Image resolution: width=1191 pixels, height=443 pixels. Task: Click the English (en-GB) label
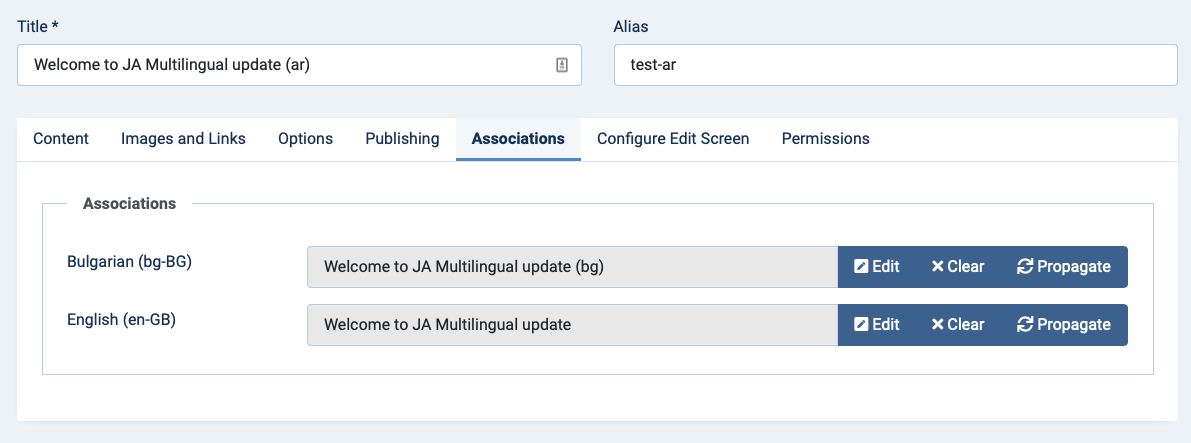click(122, 320)
